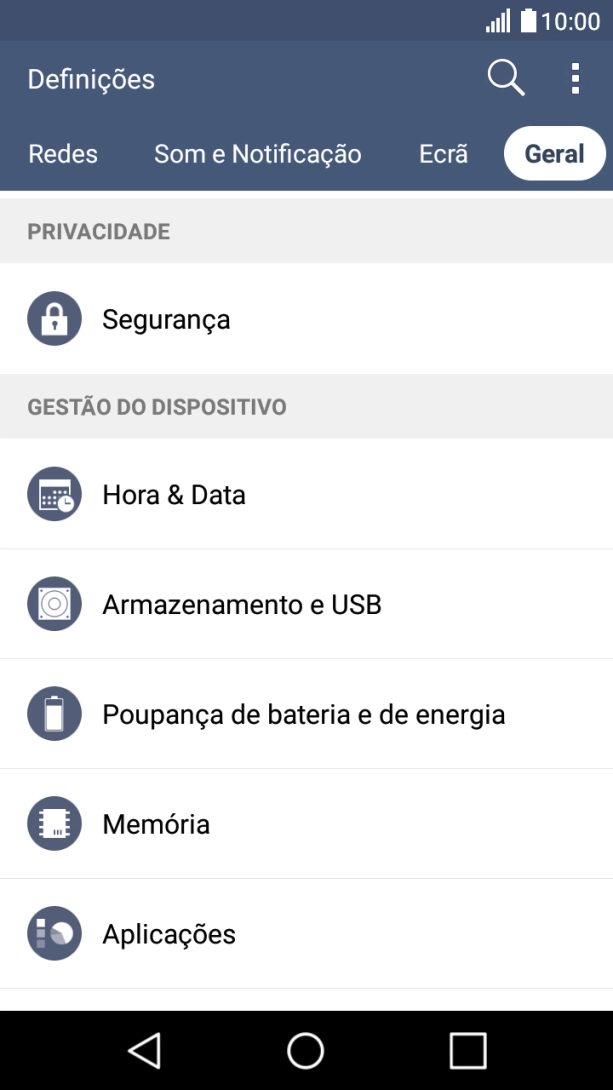
Task: Switch to the Som e Notificação tab
Action: tap(257, 153)
